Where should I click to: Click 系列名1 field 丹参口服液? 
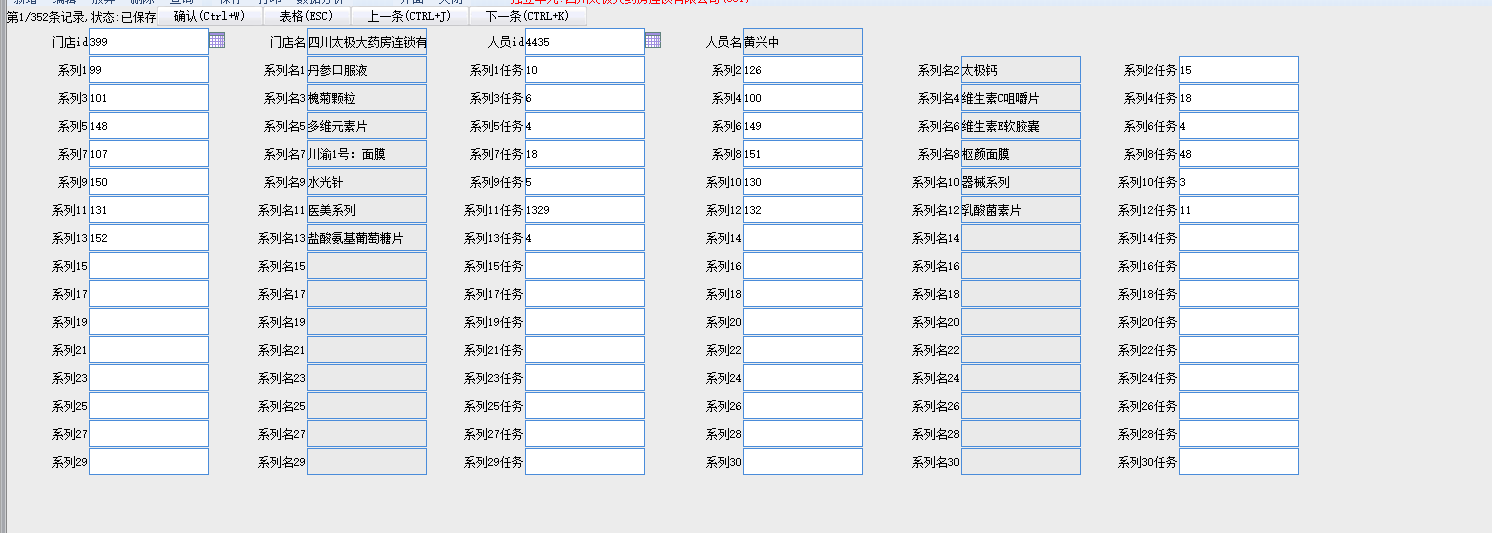click(x=367, y=70)
